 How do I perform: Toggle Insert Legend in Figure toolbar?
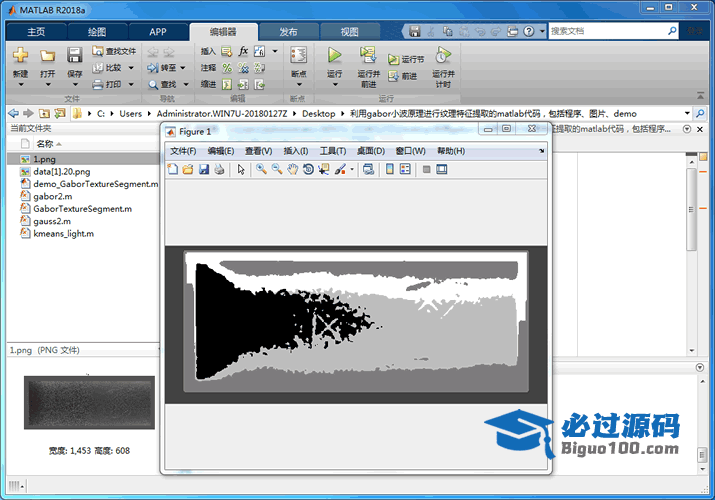click(x=405, y=170)
